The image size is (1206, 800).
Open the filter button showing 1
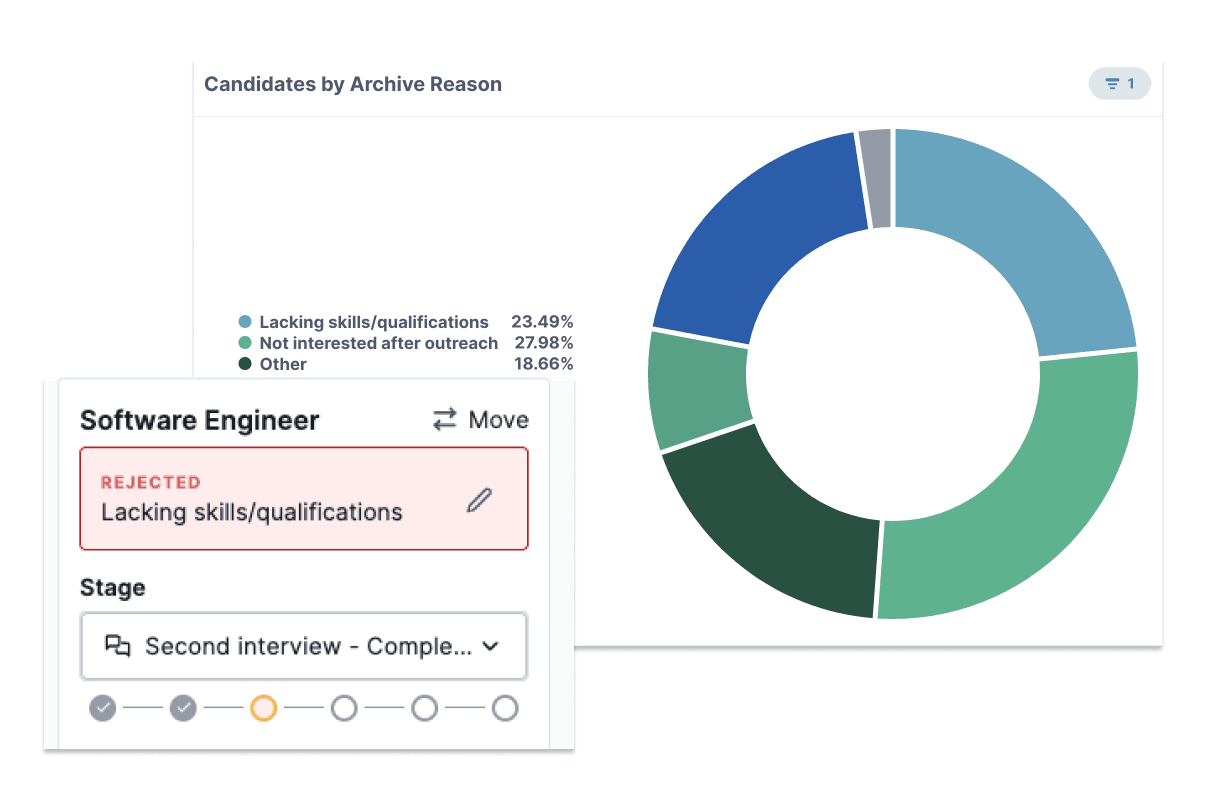pos(1119,84)
